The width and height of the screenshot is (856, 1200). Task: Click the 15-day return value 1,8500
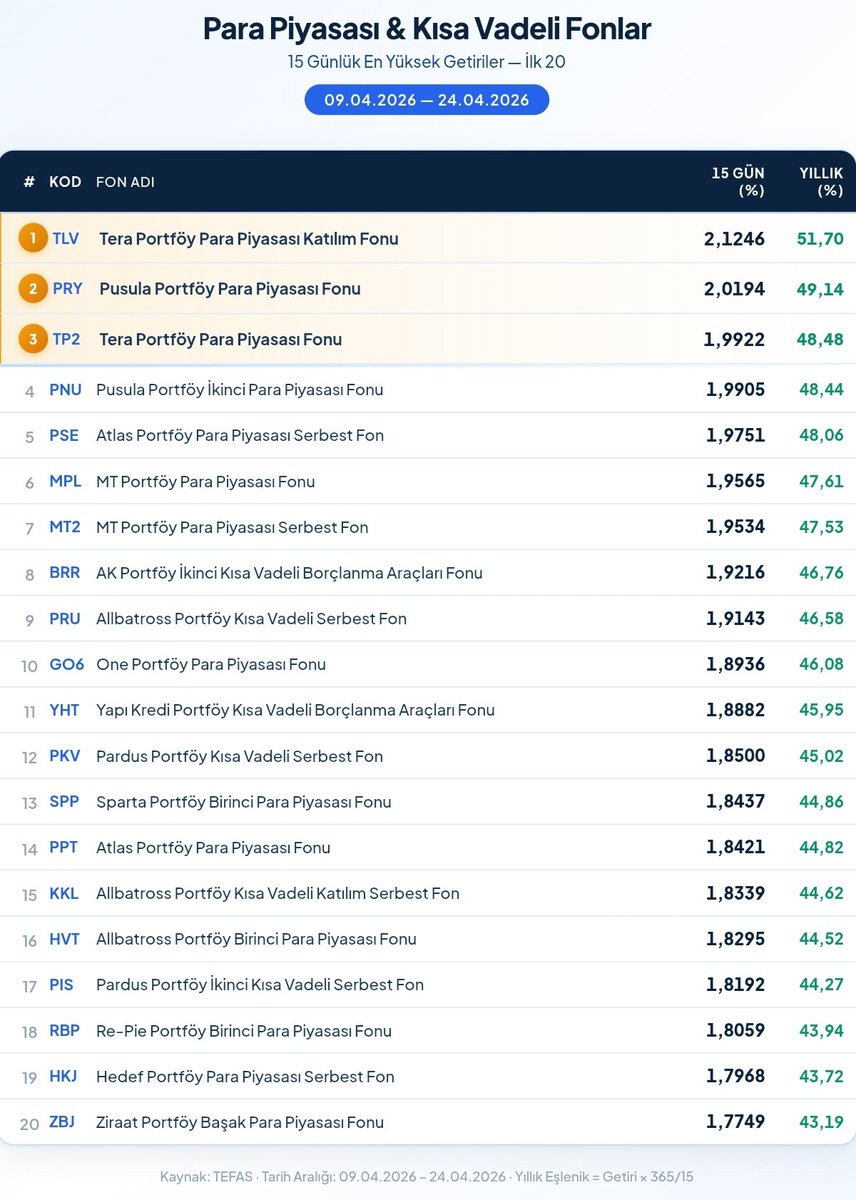pos(735,756)
